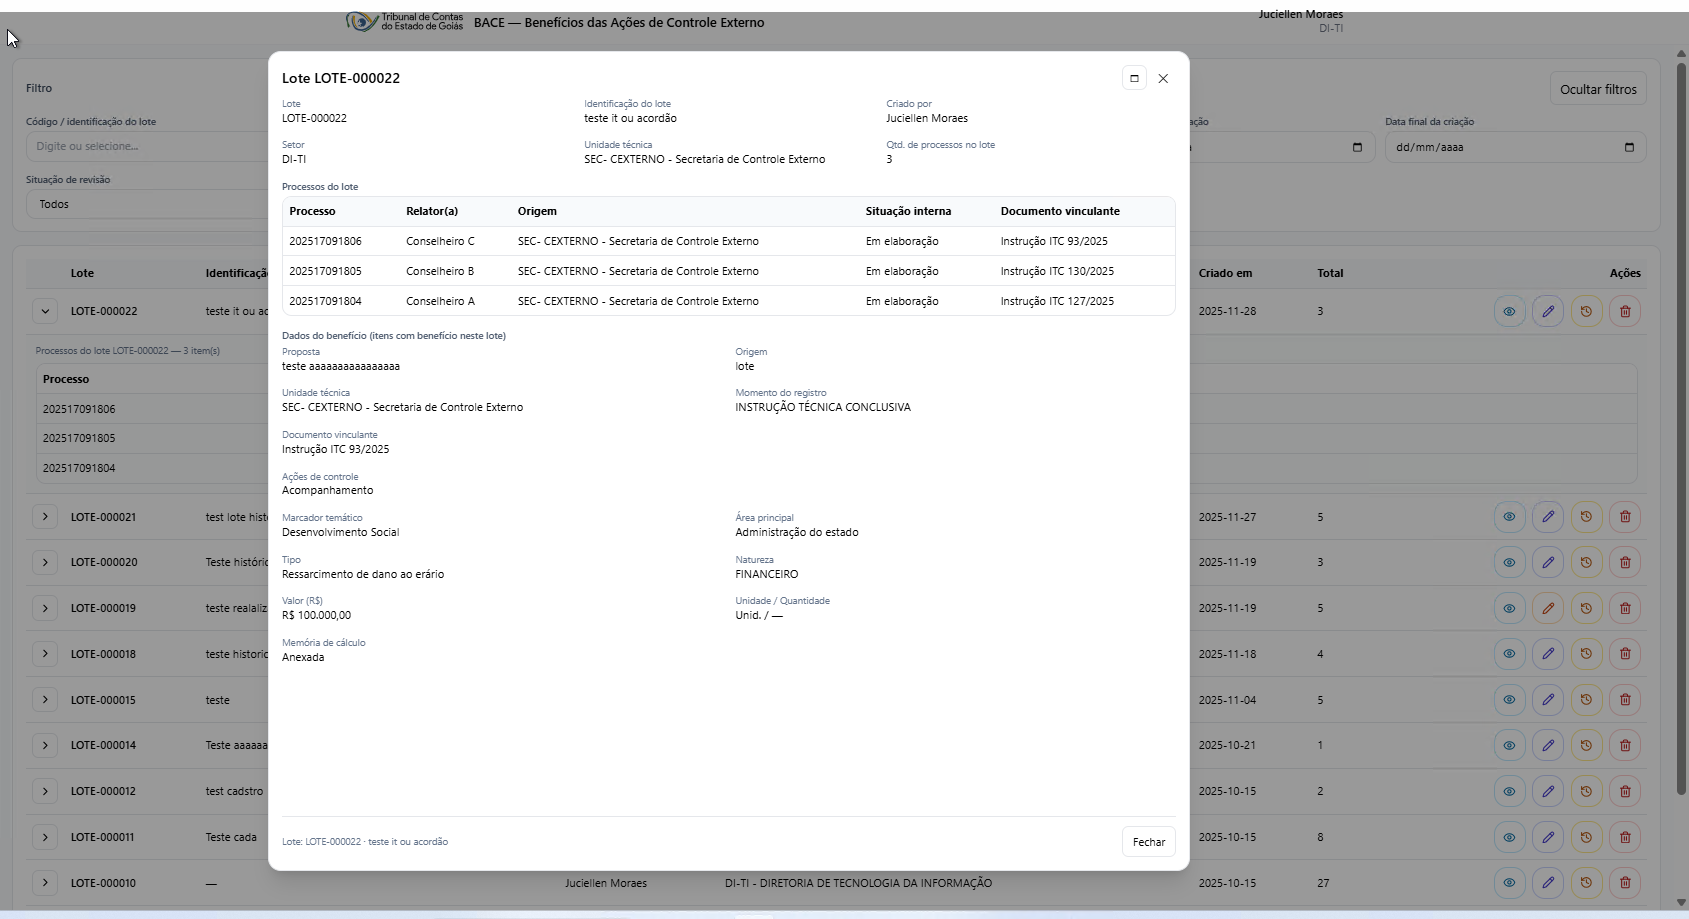
Task: Maximize the Lote LOTE-000022 dialog
Action: [1134, 78]
